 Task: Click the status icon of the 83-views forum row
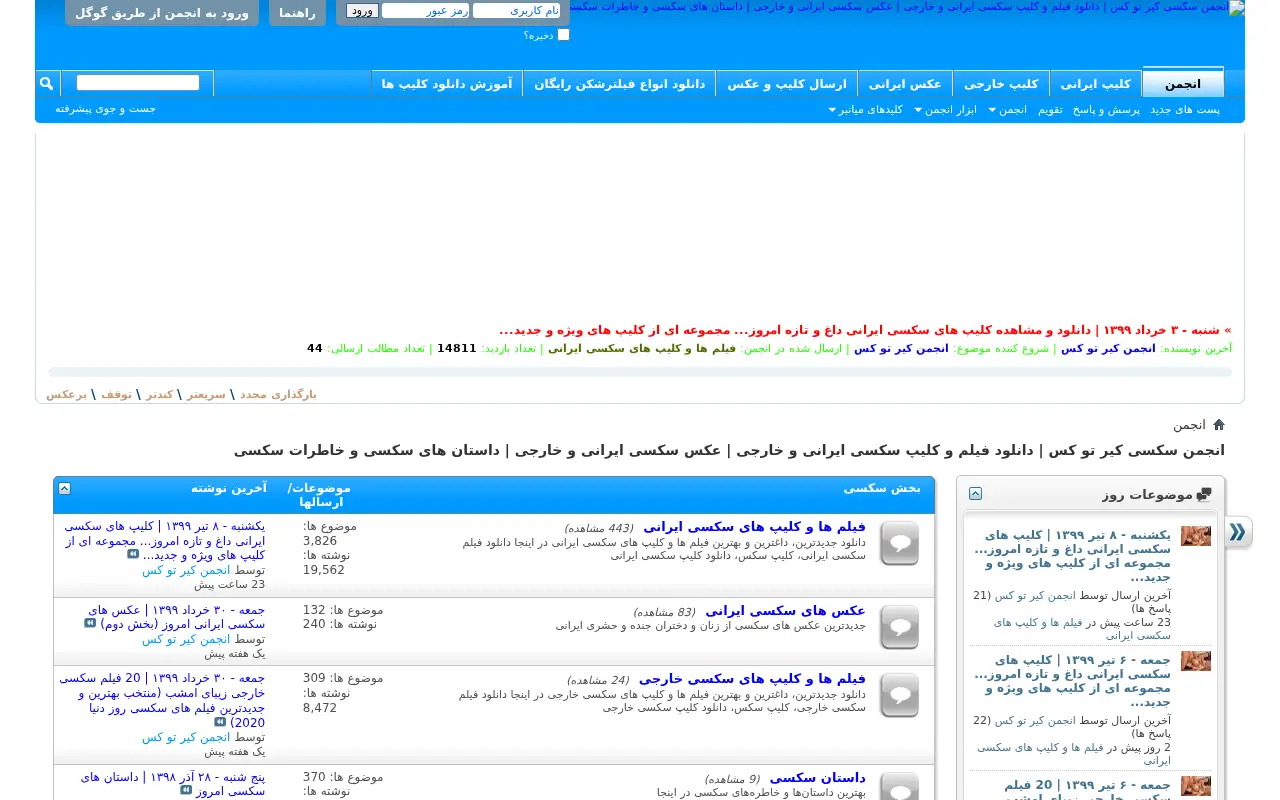[x=899, y=627]
